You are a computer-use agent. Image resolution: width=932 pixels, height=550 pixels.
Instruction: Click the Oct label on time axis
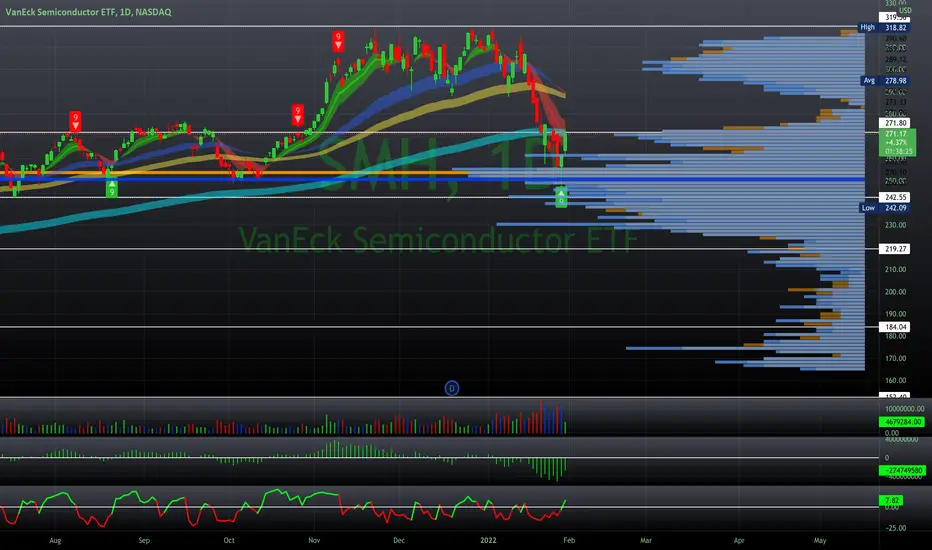click(x=229, y=540)
